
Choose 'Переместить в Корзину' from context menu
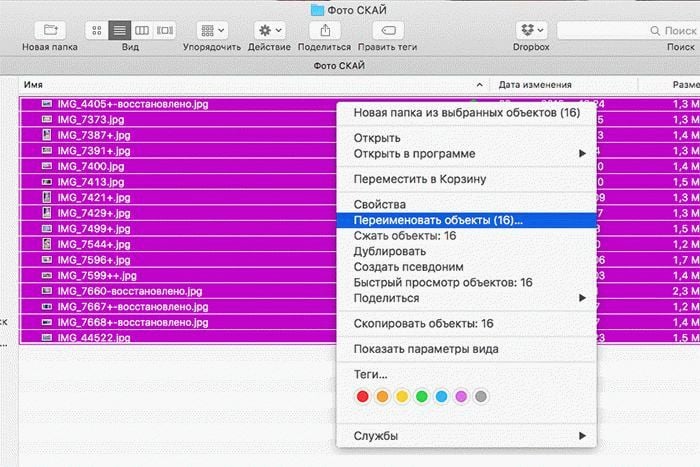pos(420,179)
